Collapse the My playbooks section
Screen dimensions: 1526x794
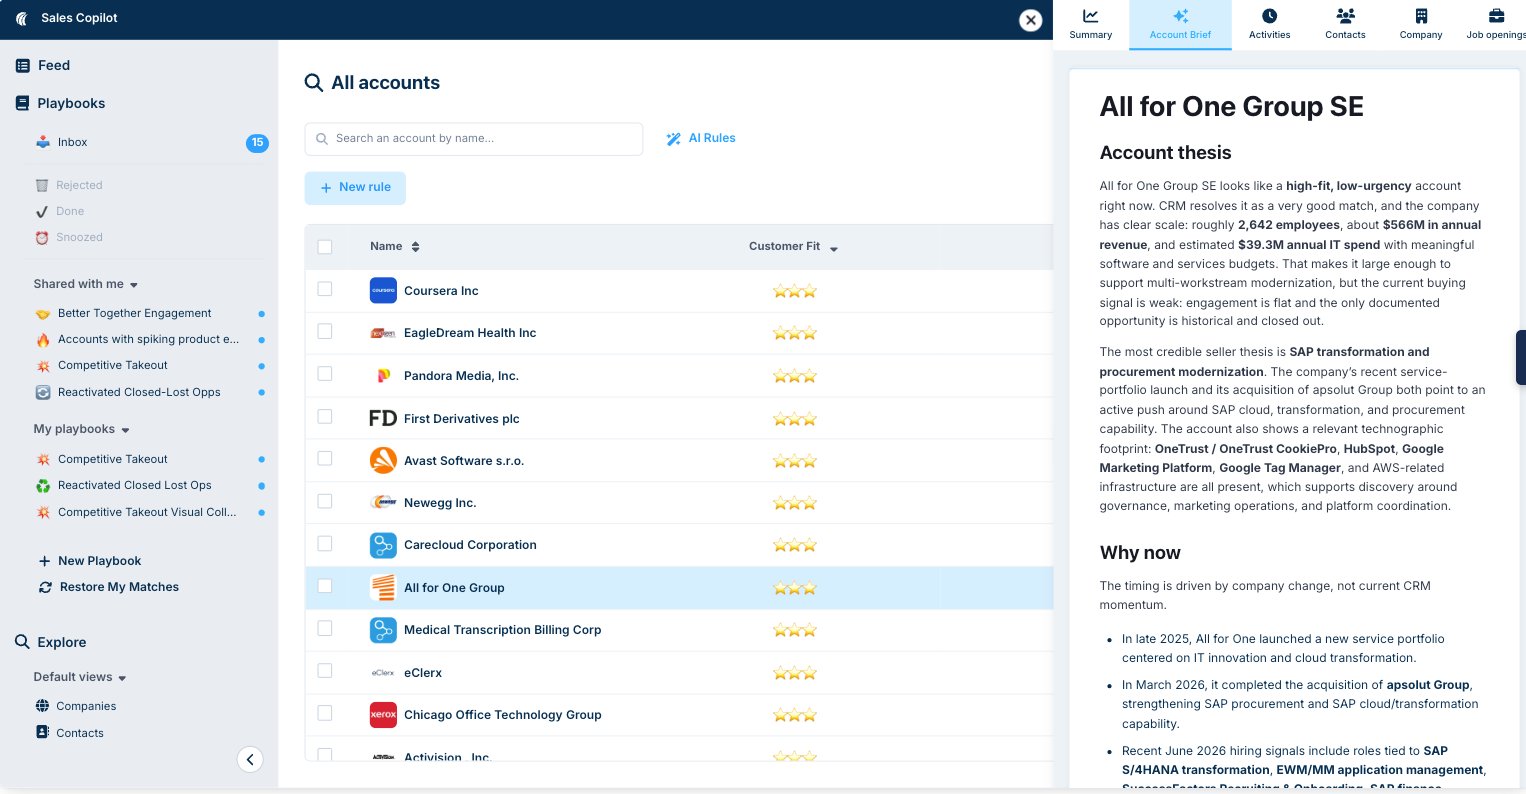point(125,430)
